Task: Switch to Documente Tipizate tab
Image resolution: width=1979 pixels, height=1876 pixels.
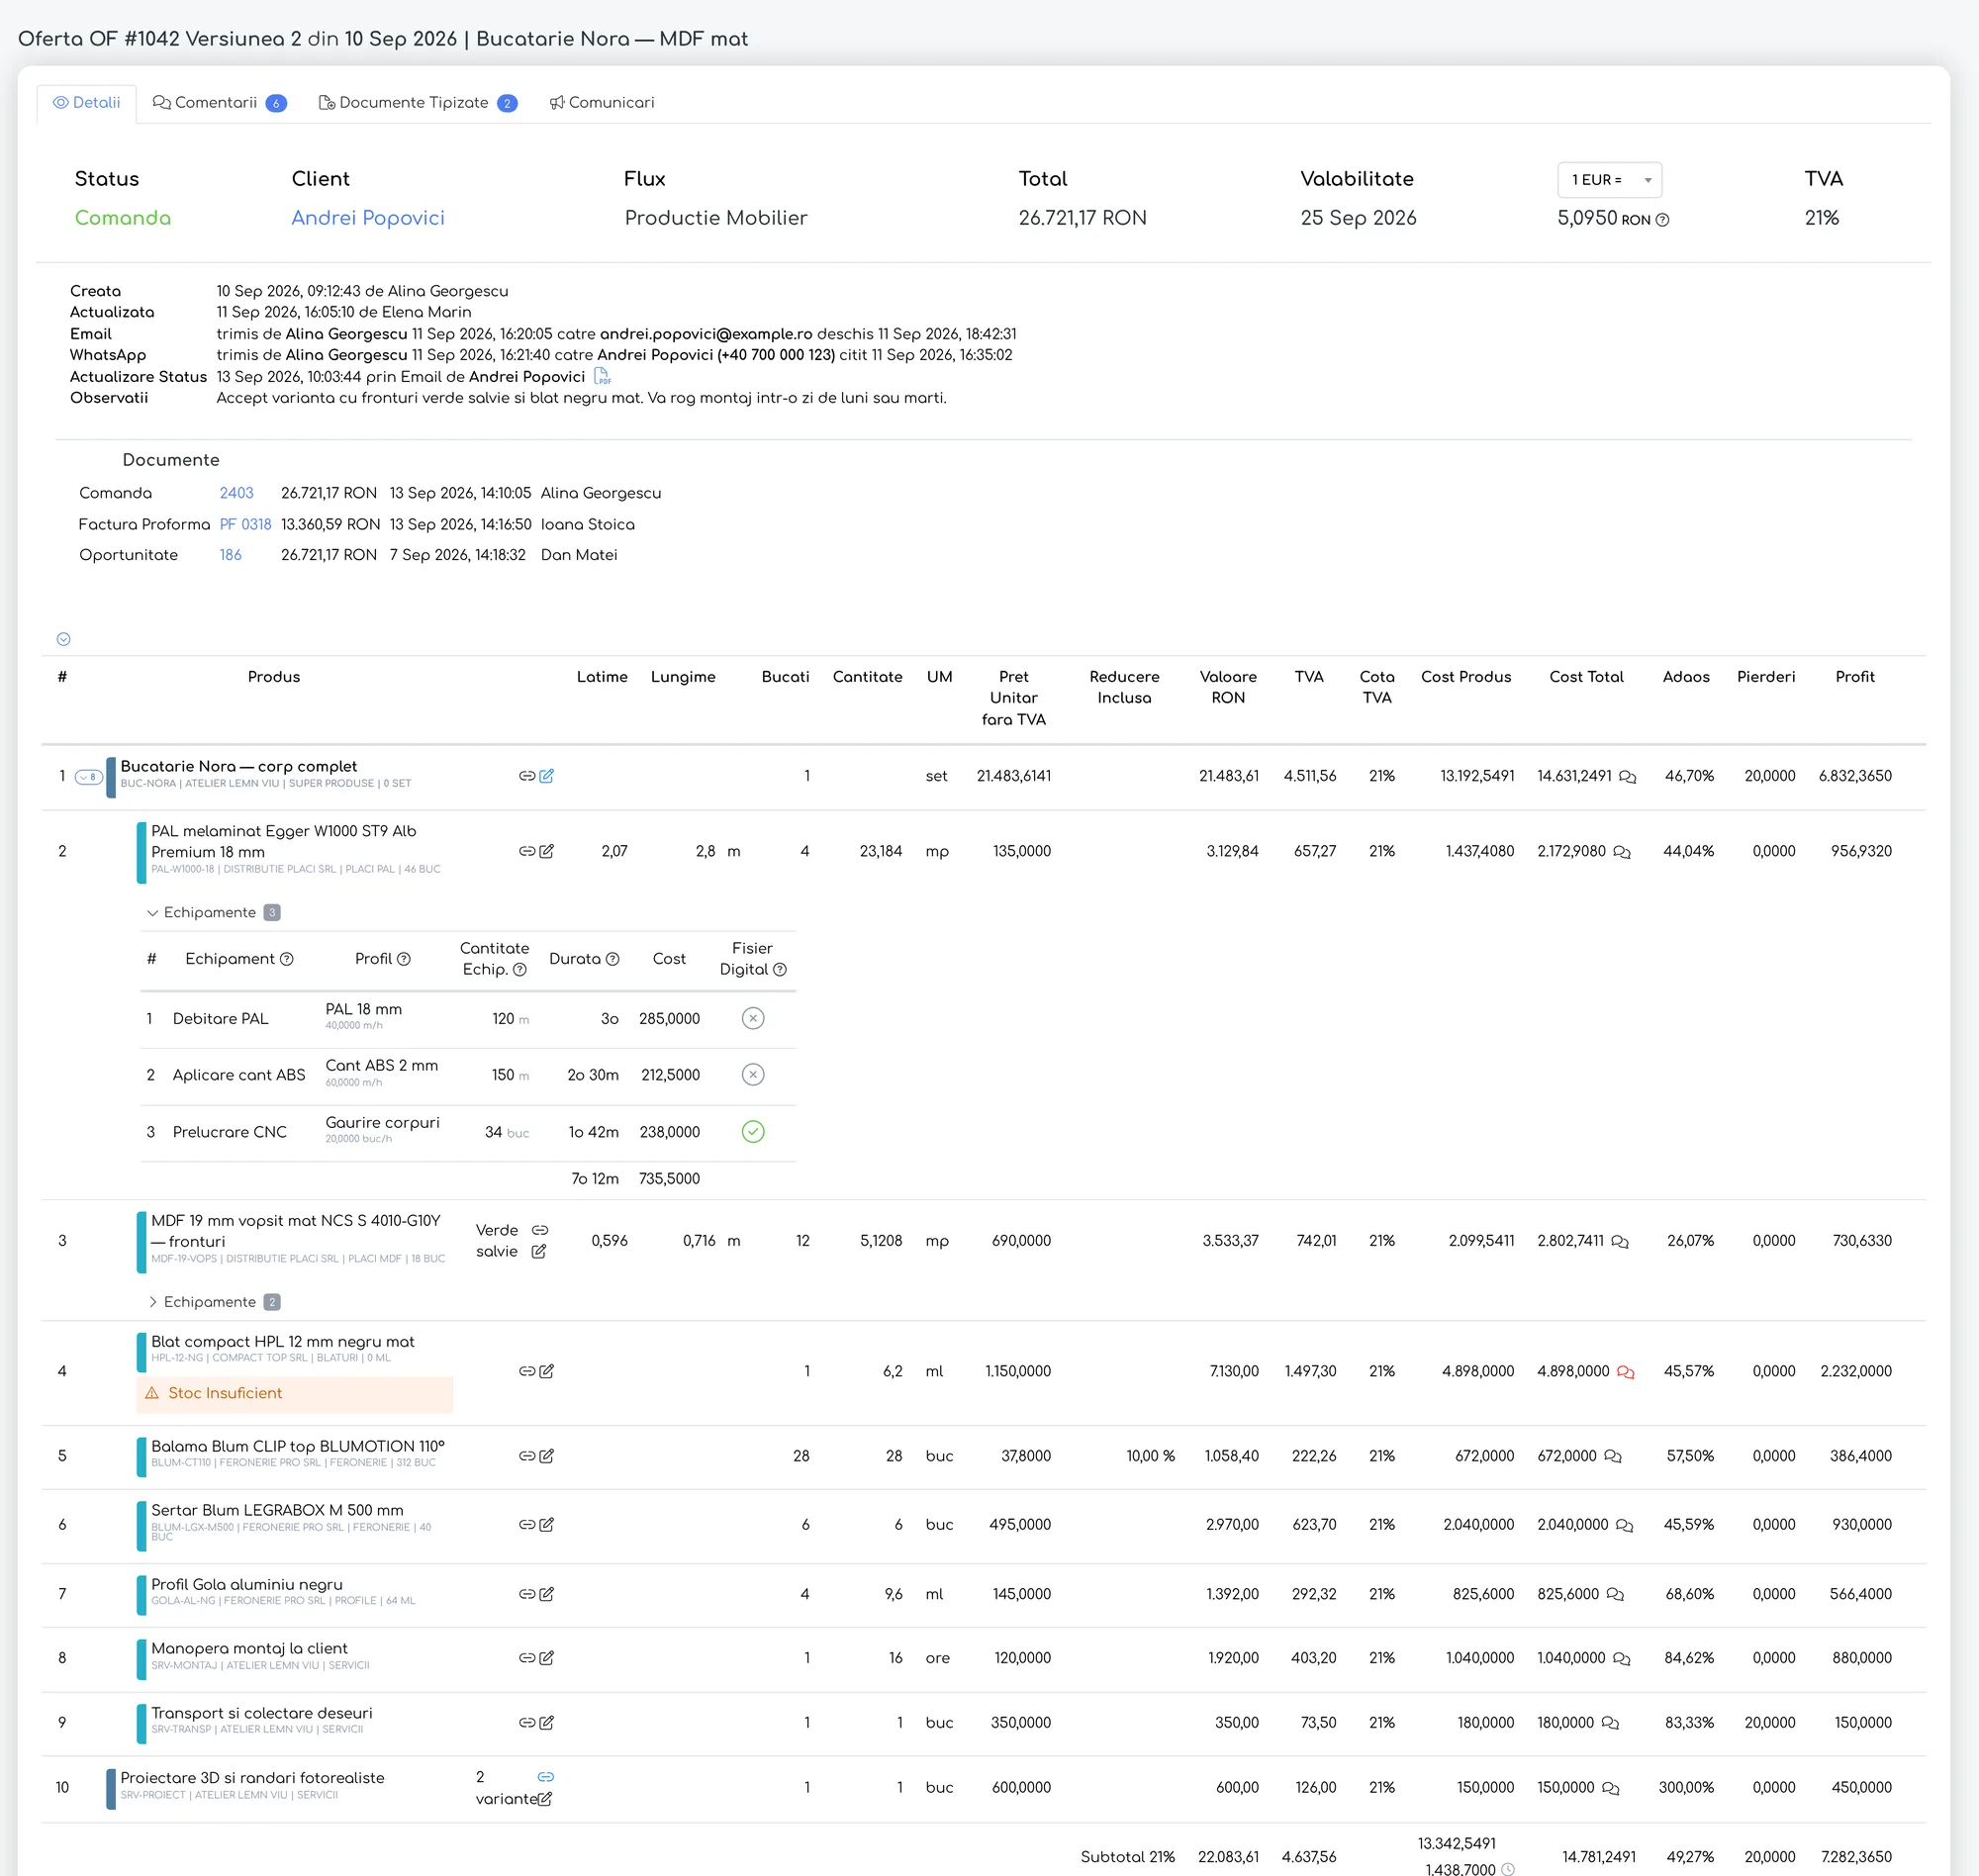Action: 417,103
